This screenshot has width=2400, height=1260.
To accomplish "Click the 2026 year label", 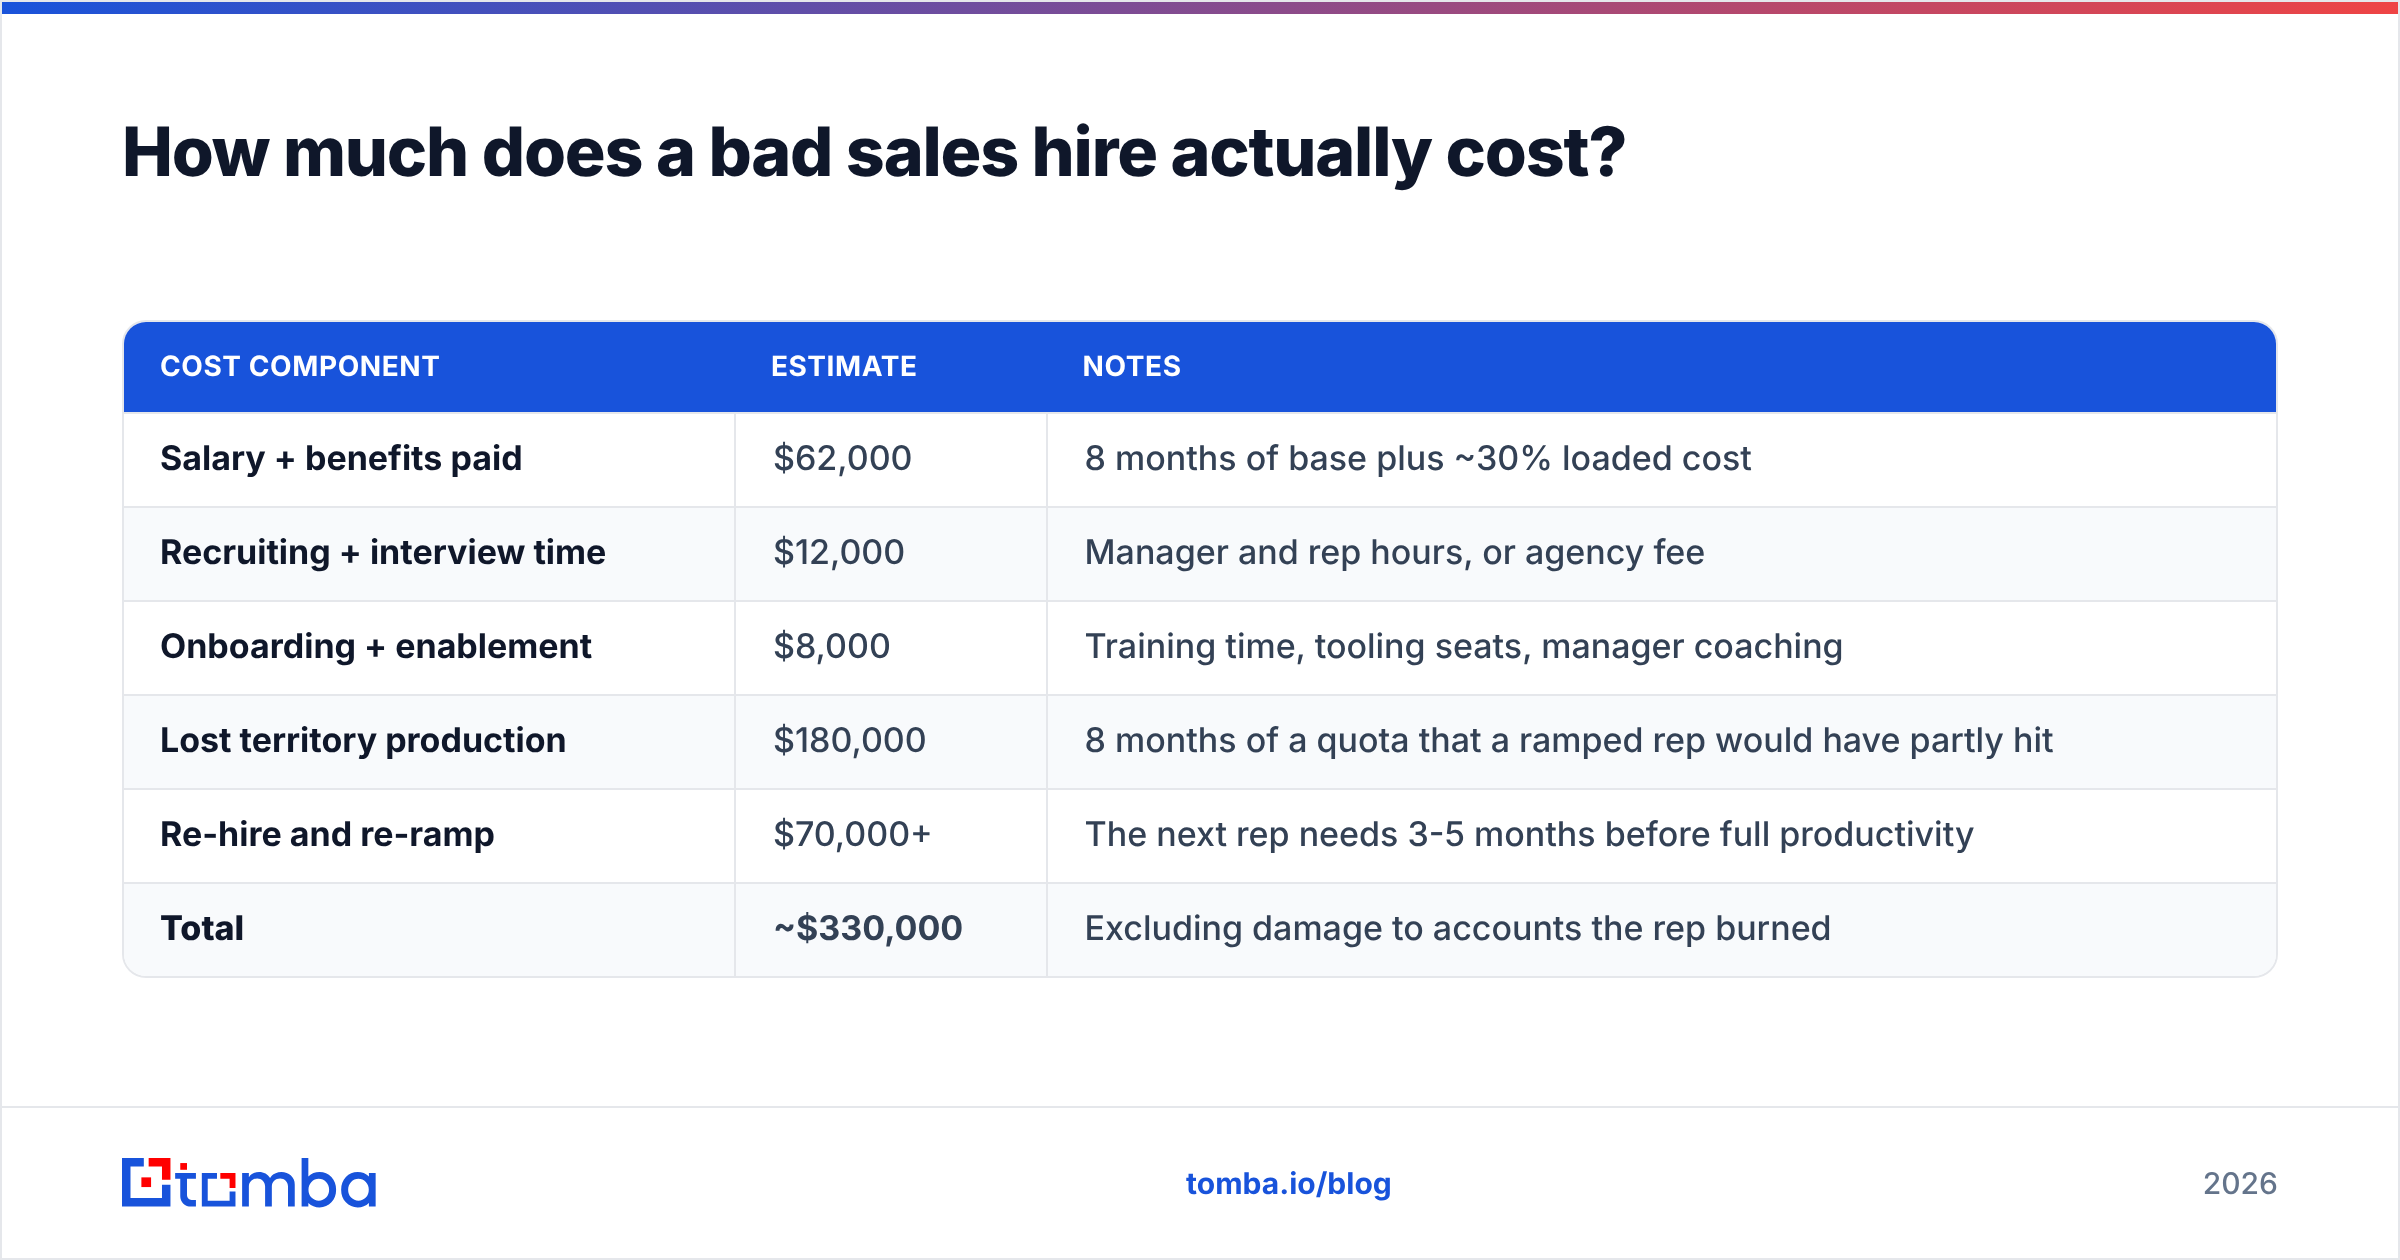I will click(x=2240, y=1184).
